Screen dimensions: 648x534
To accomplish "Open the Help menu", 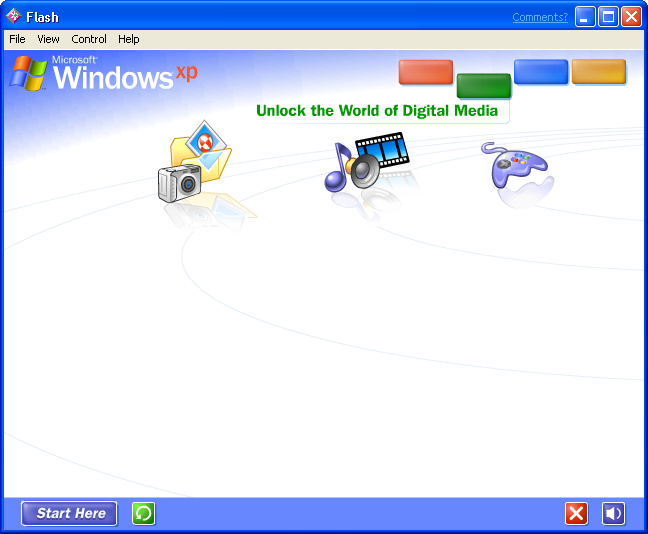I will pos(129,39).
